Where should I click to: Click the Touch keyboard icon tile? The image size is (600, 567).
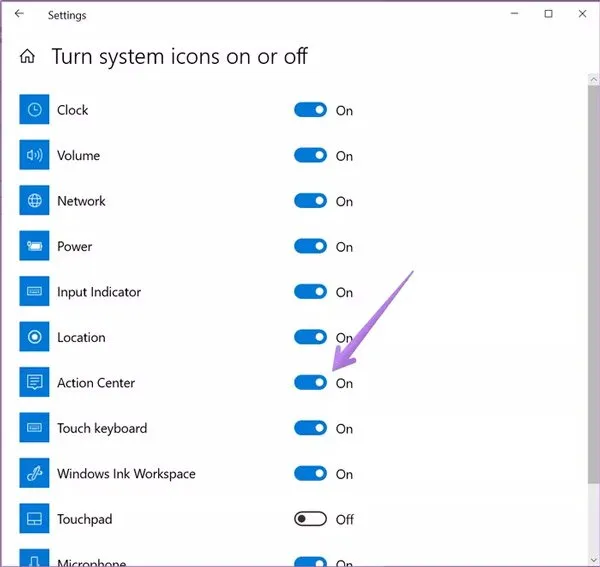click(x=35, y=429)
